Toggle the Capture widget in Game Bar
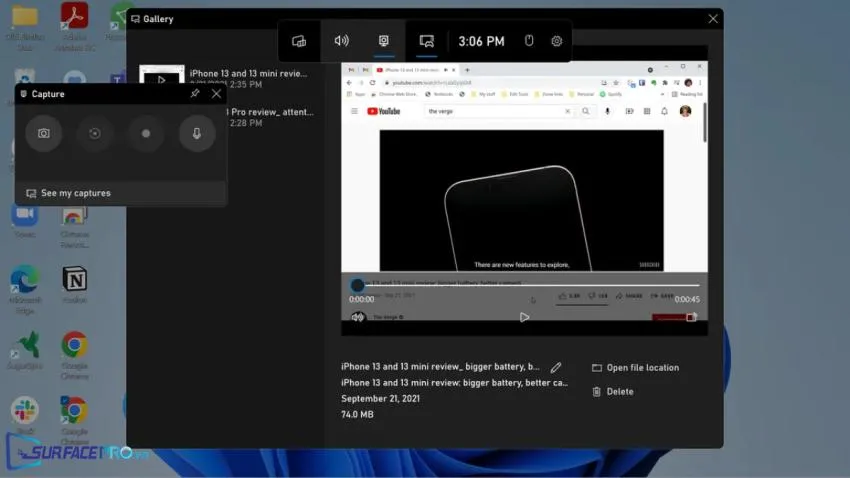The image size is (850, 478). (x=384, y=41)
